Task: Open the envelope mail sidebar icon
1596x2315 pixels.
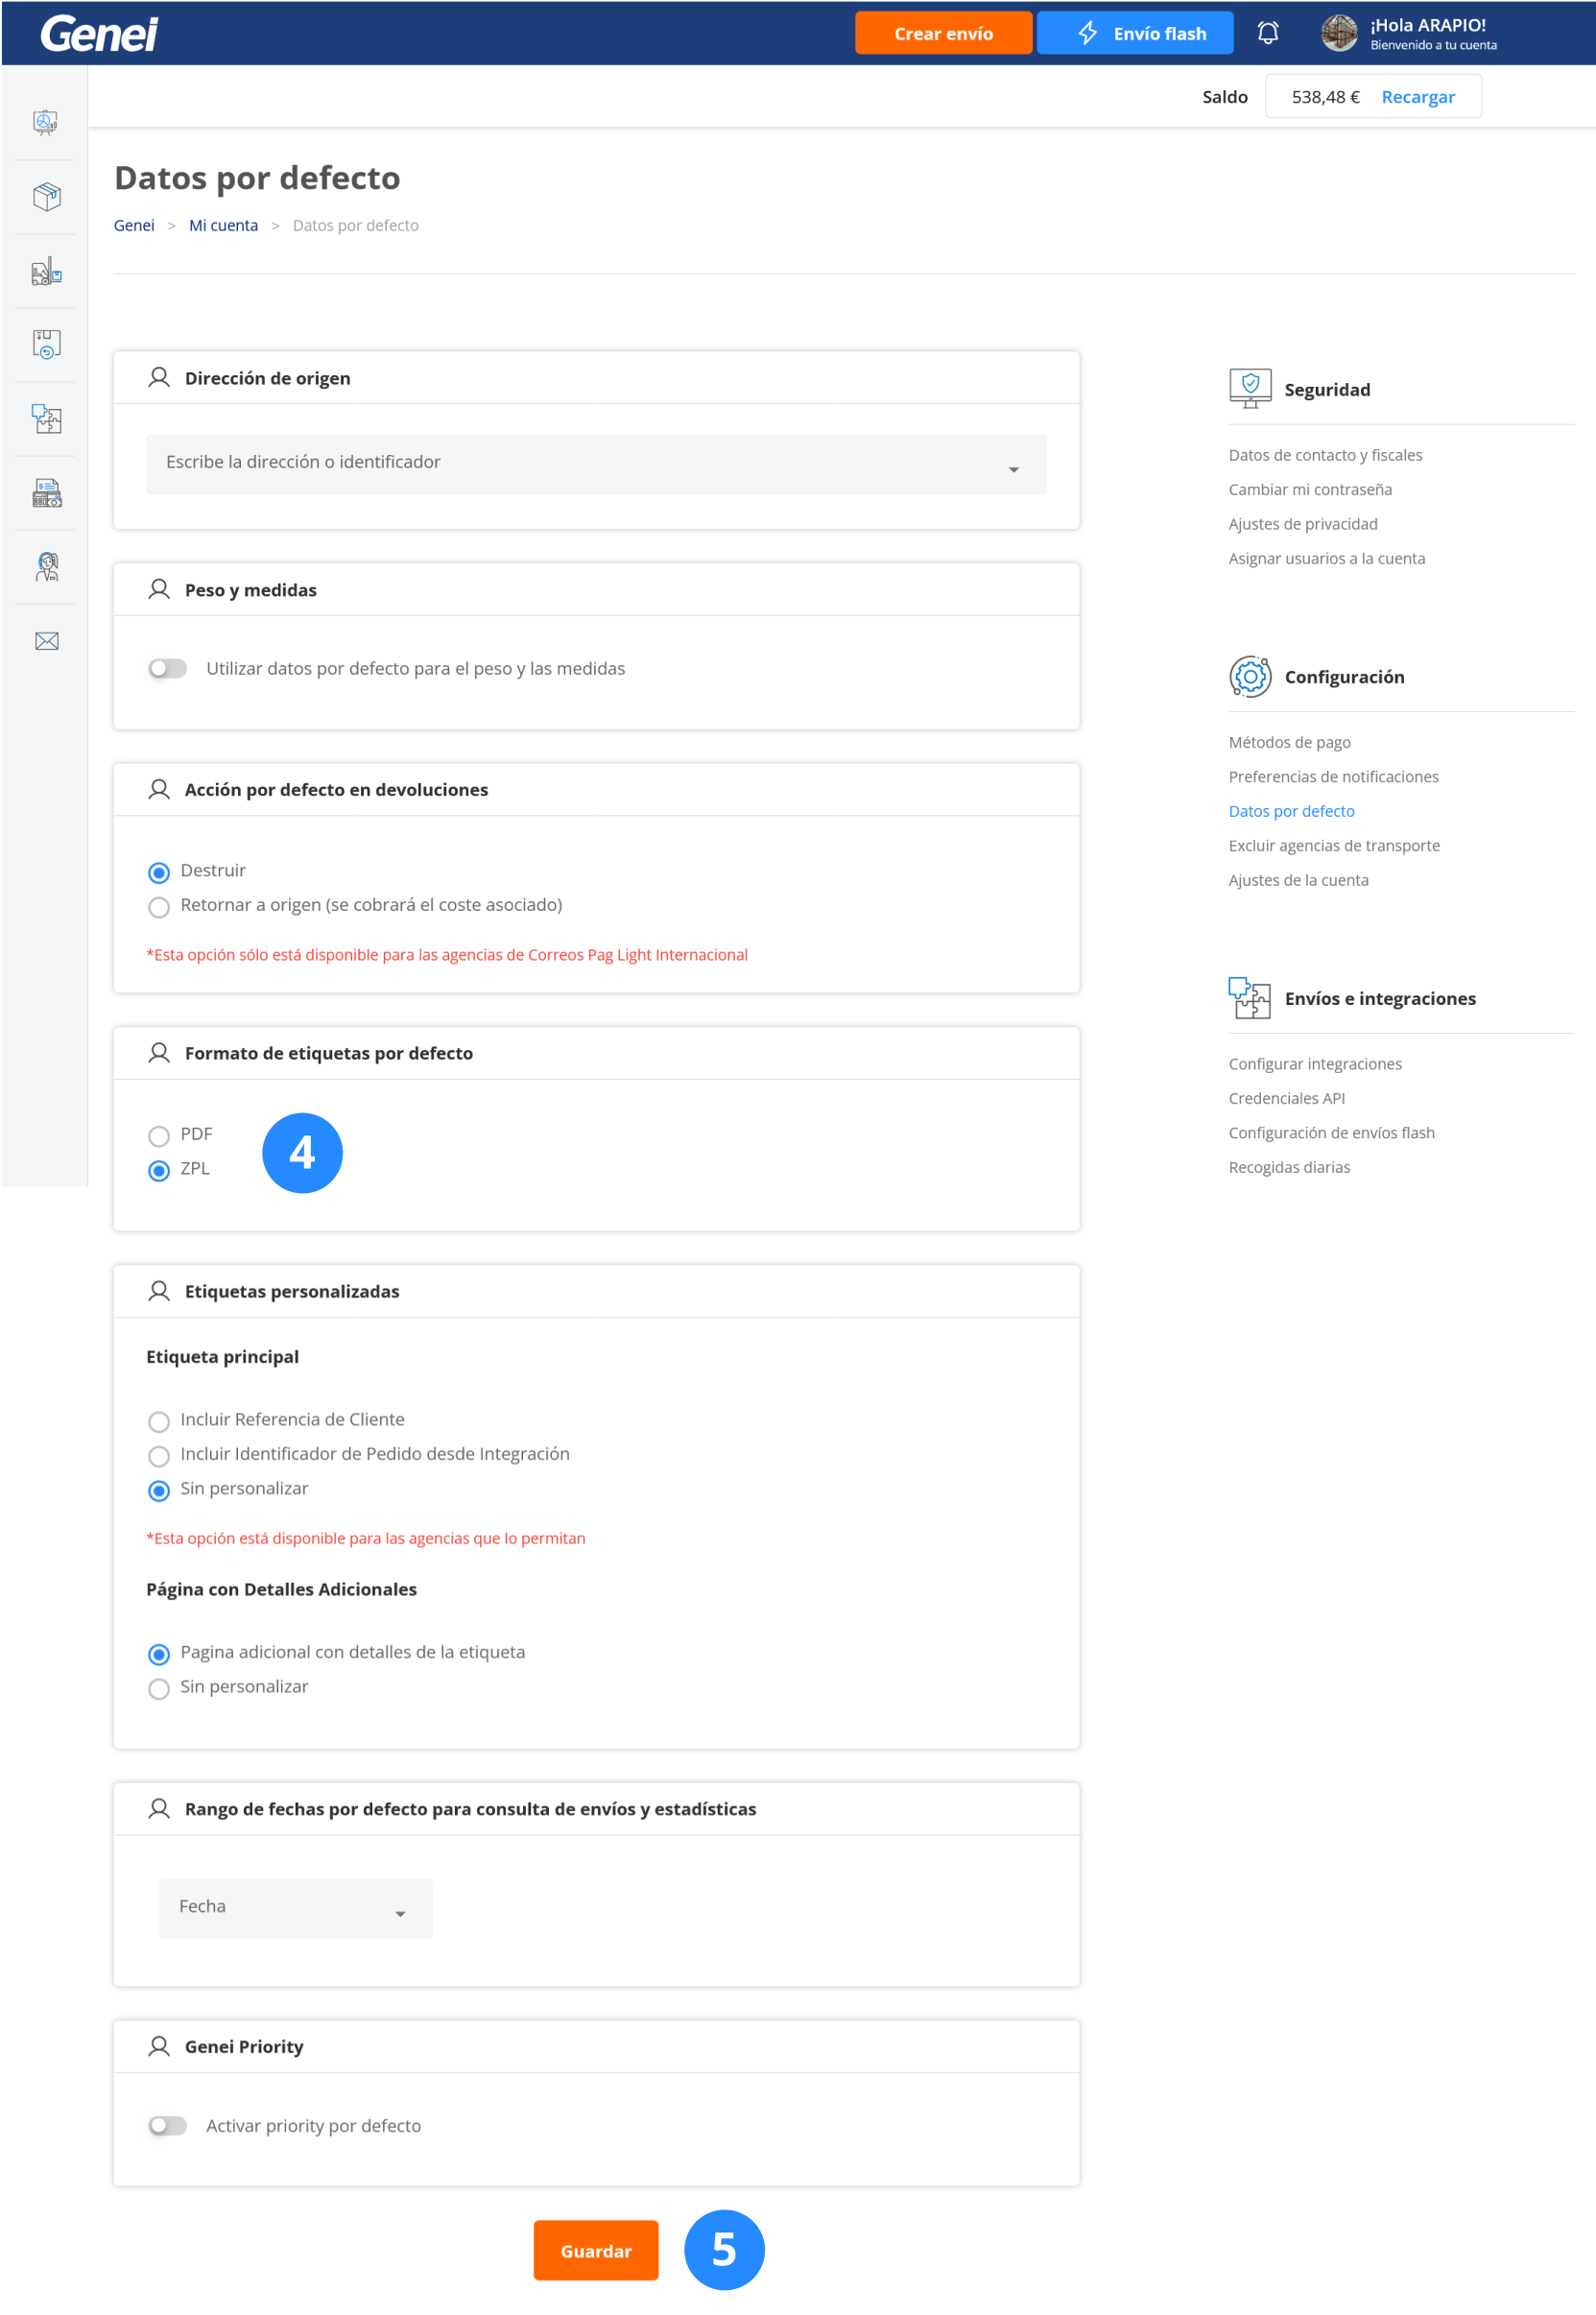Action: pos(46,640)
